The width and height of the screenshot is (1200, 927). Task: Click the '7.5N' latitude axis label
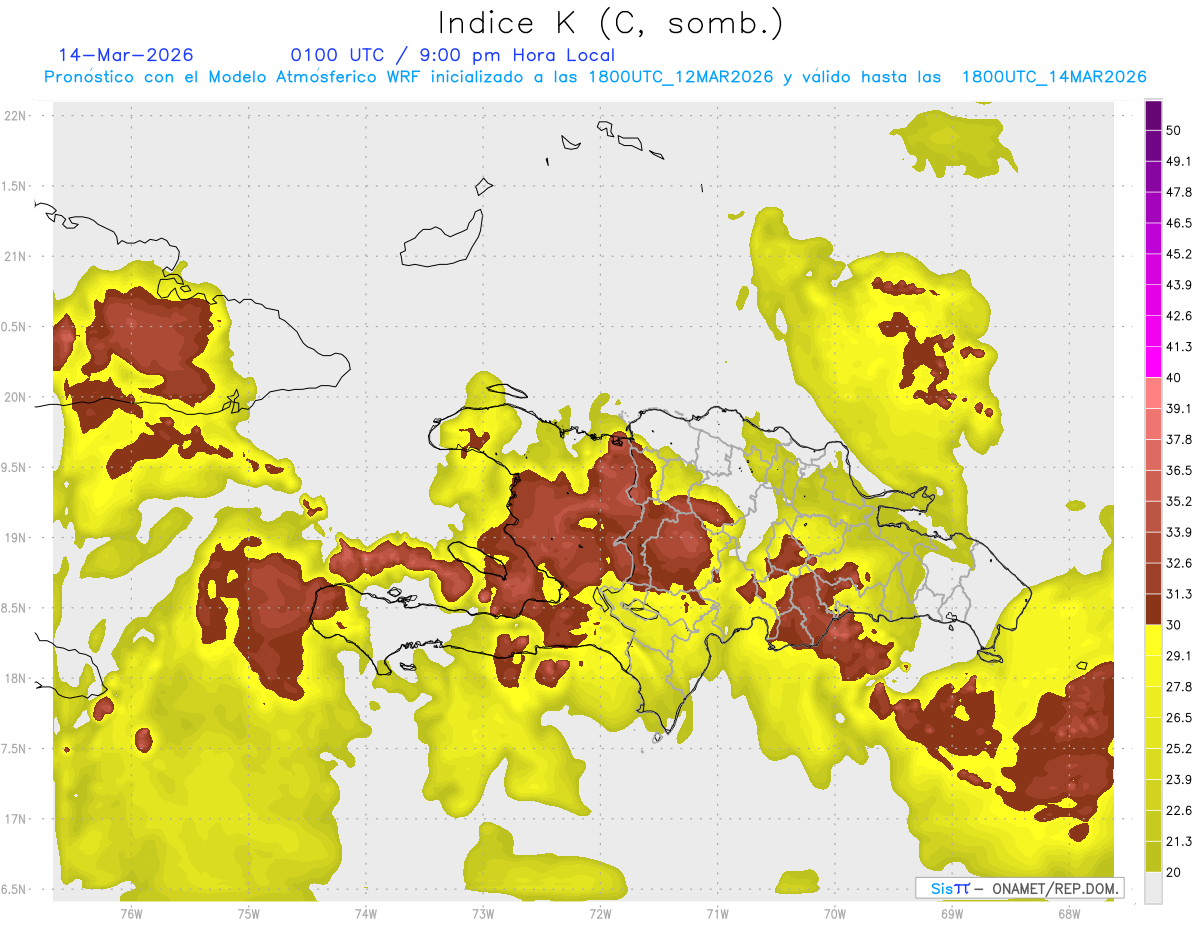tap(15, 749)
